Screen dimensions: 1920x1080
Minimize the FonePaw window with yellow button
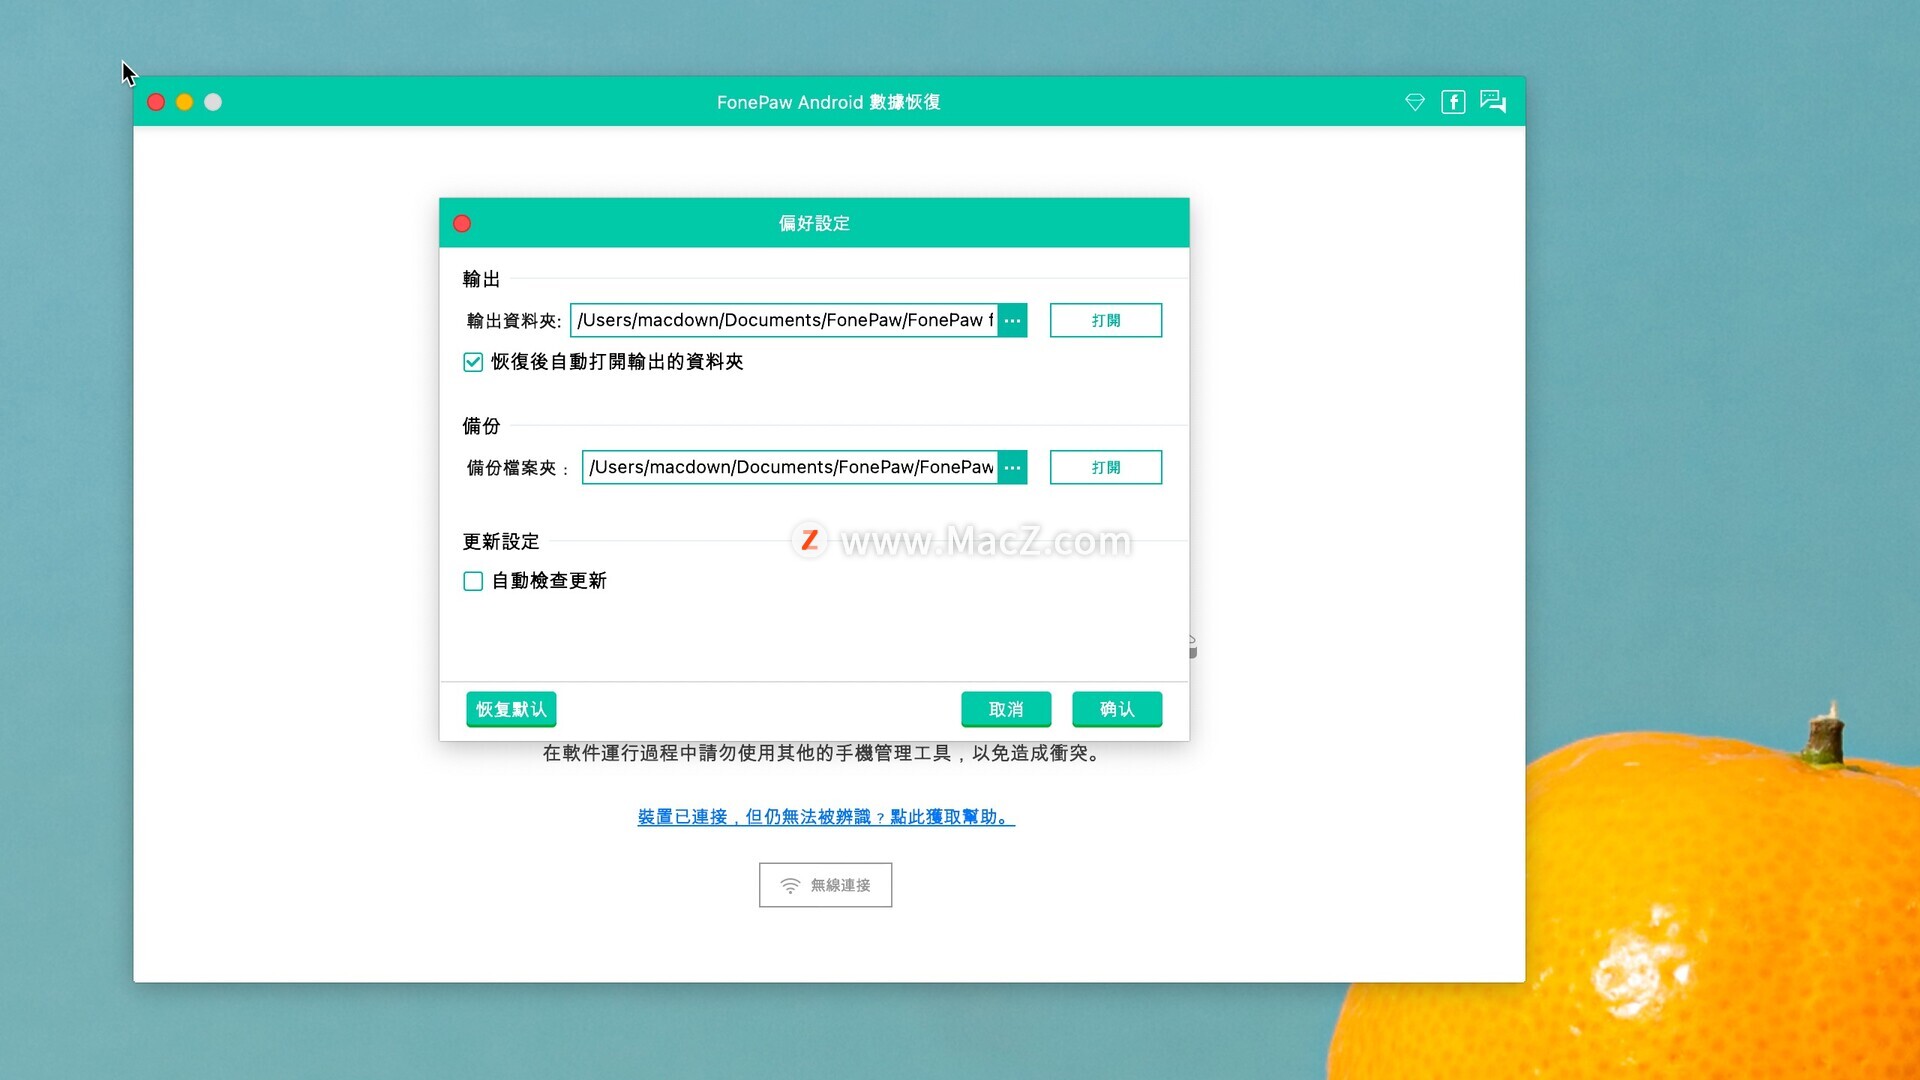pyautogui.click(x=184, y=102)
